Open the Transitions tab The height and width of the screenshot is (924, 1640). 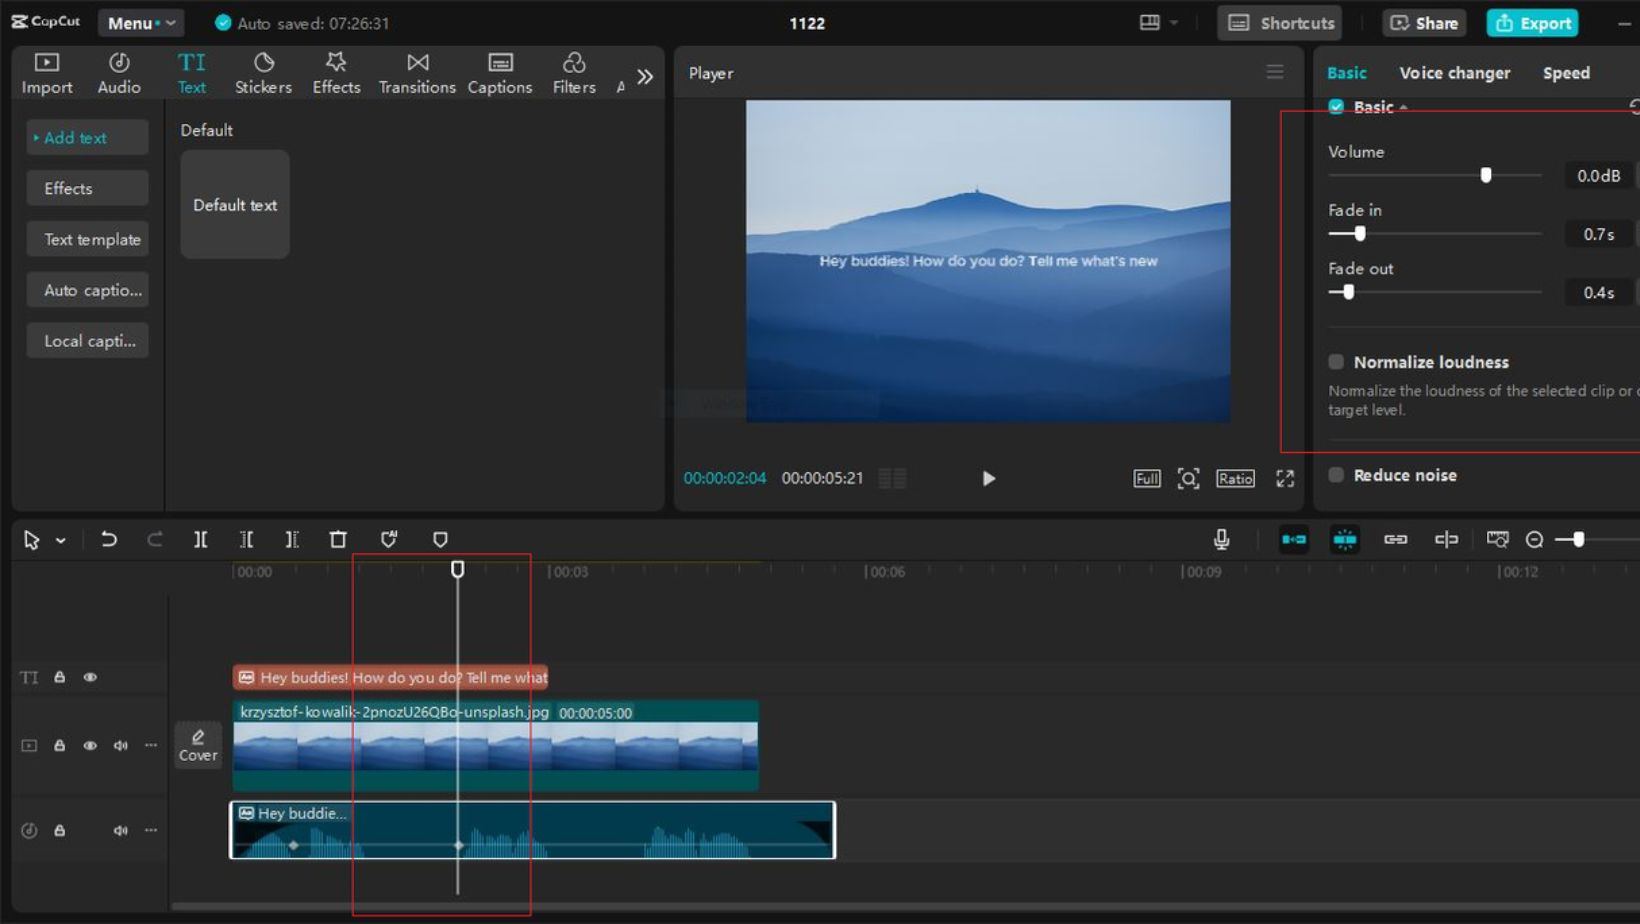[417, 74]
